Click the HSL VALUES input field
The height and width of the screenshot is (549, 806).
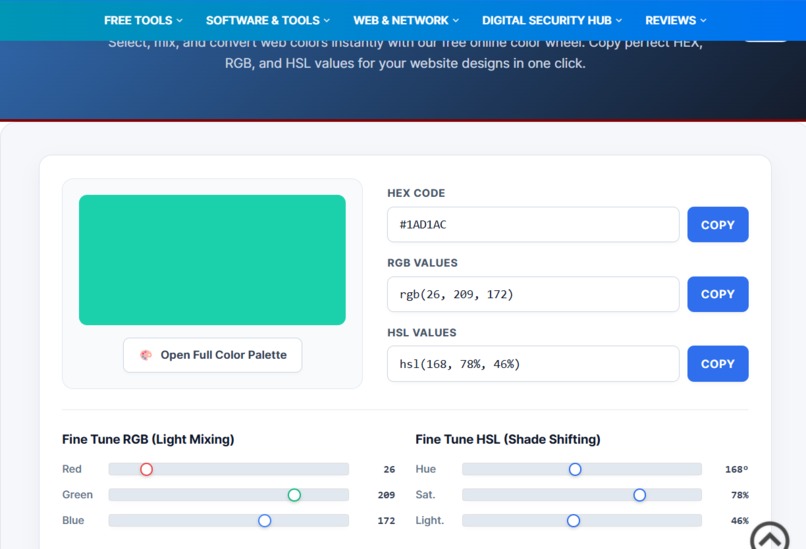533,364
